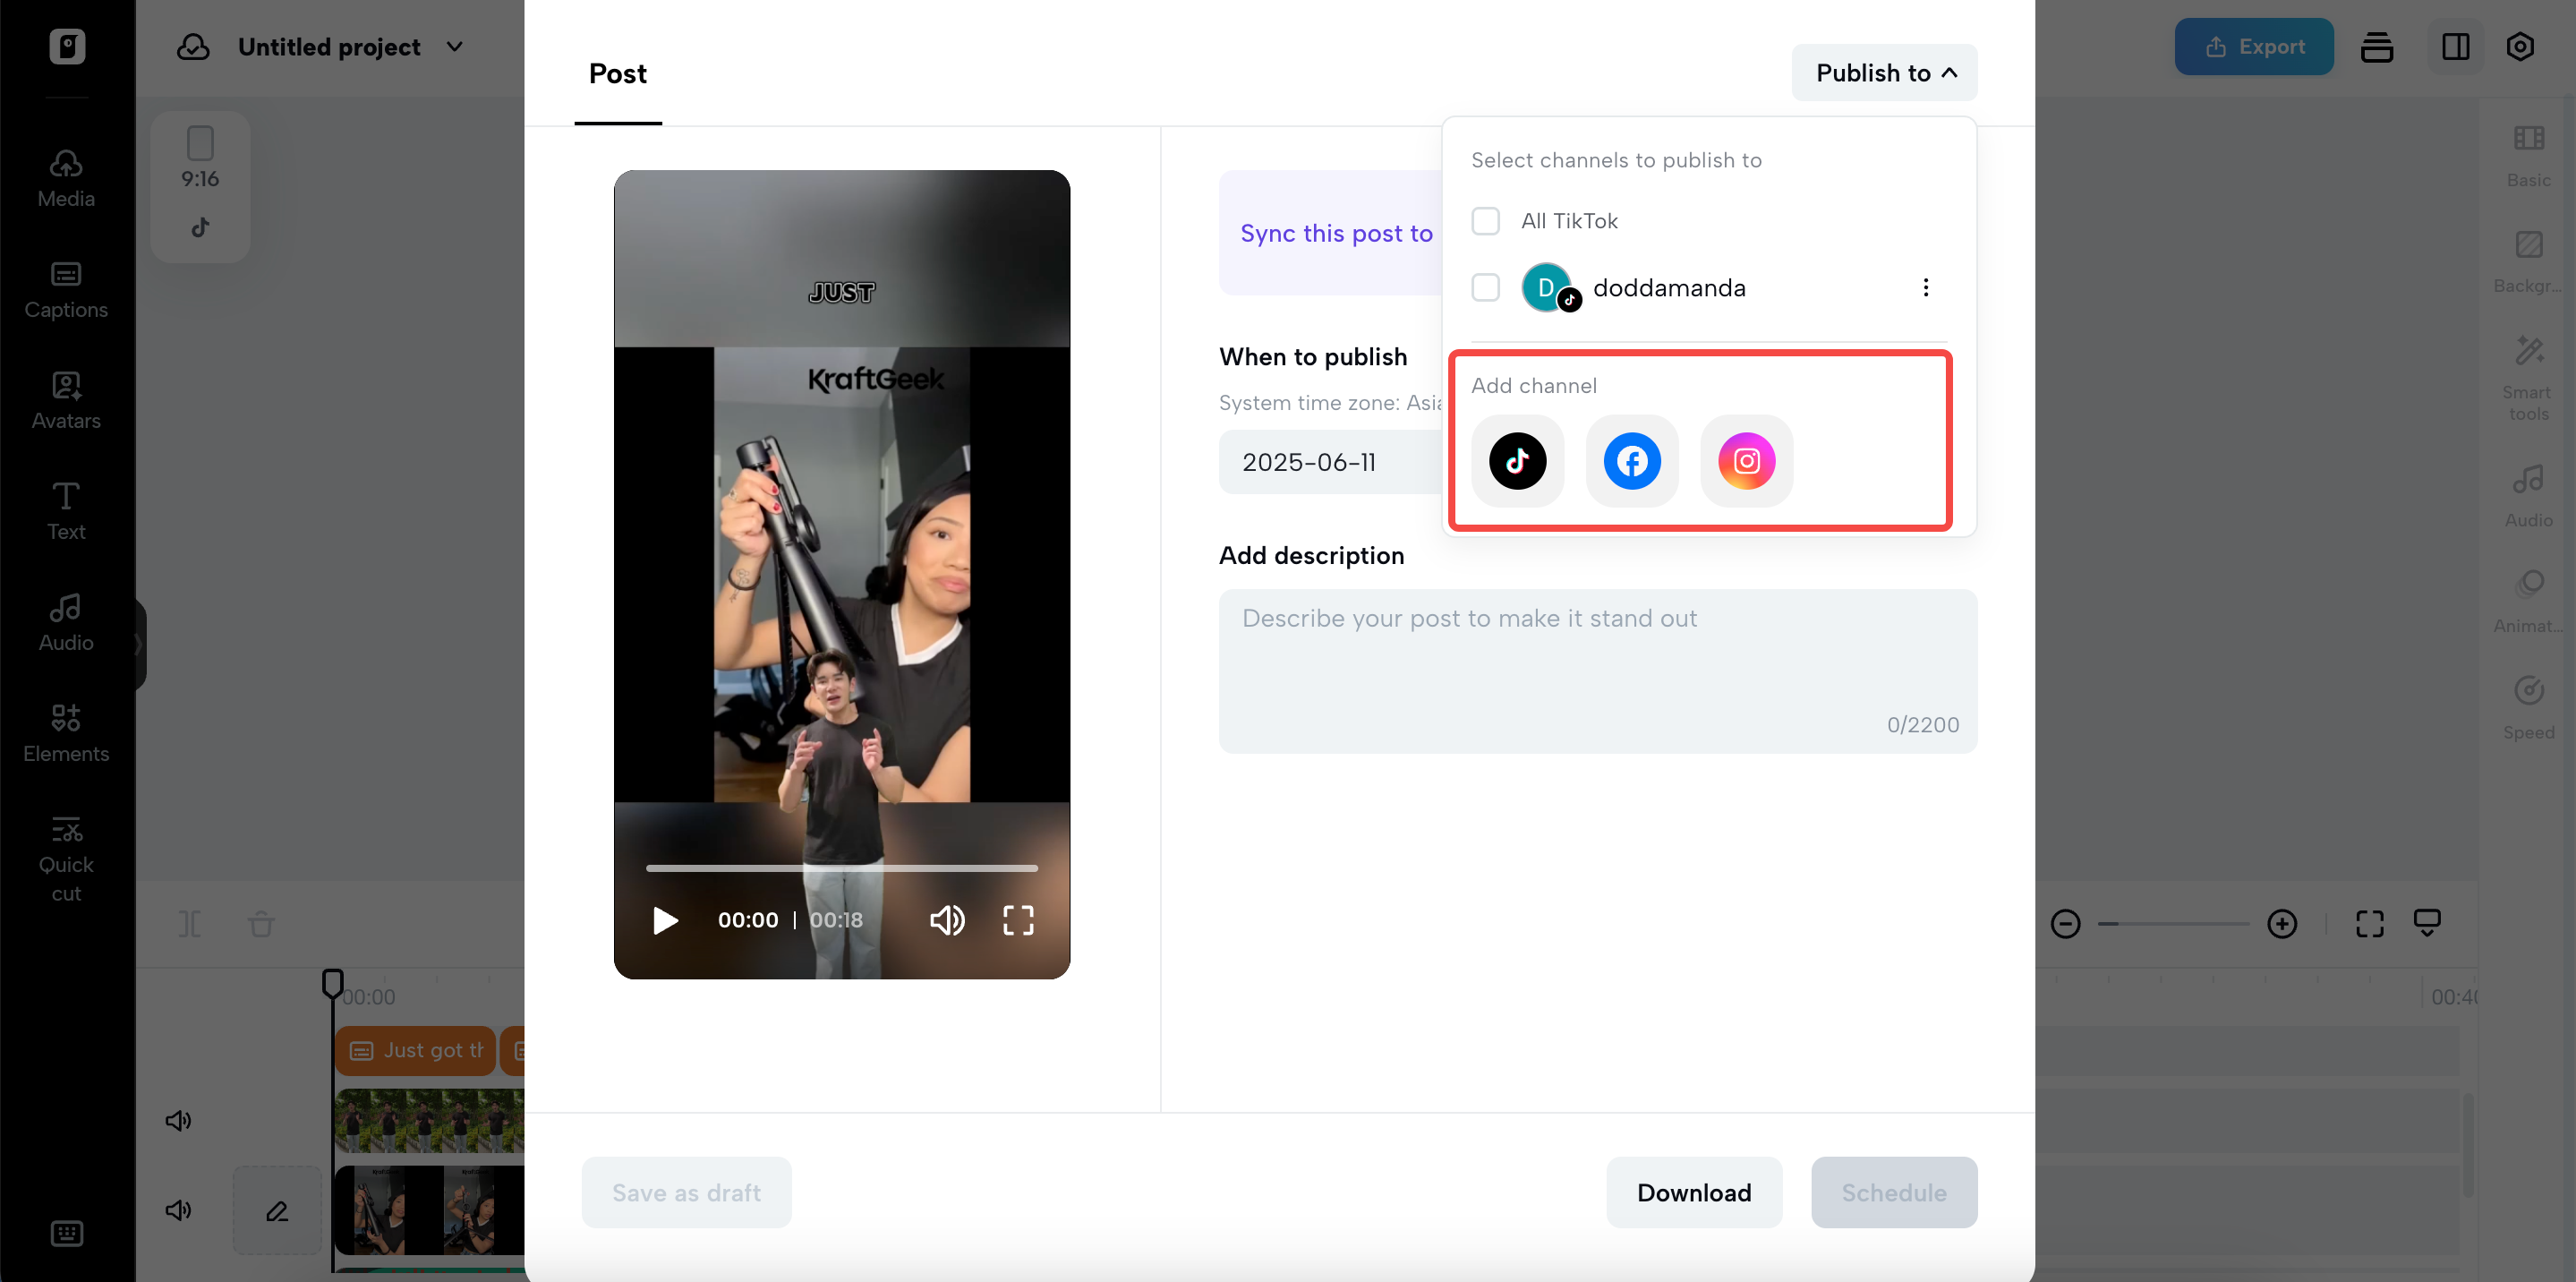This screenshot has height=1282, width=2576.
Task: Open the Text panel
Action: point(65,510)
